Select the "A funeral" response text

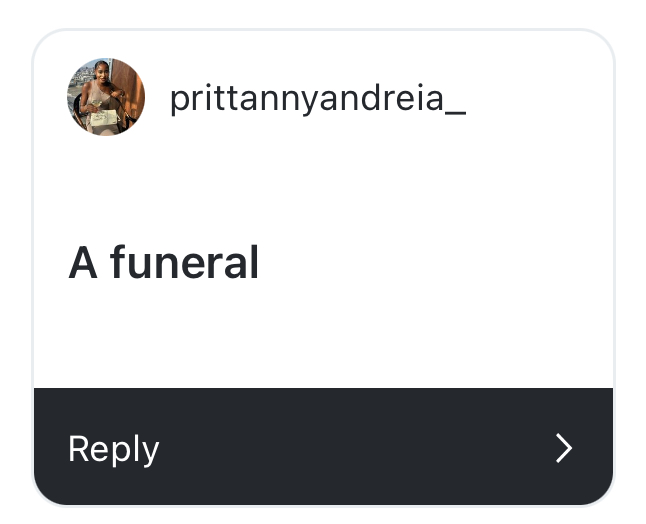163,264
